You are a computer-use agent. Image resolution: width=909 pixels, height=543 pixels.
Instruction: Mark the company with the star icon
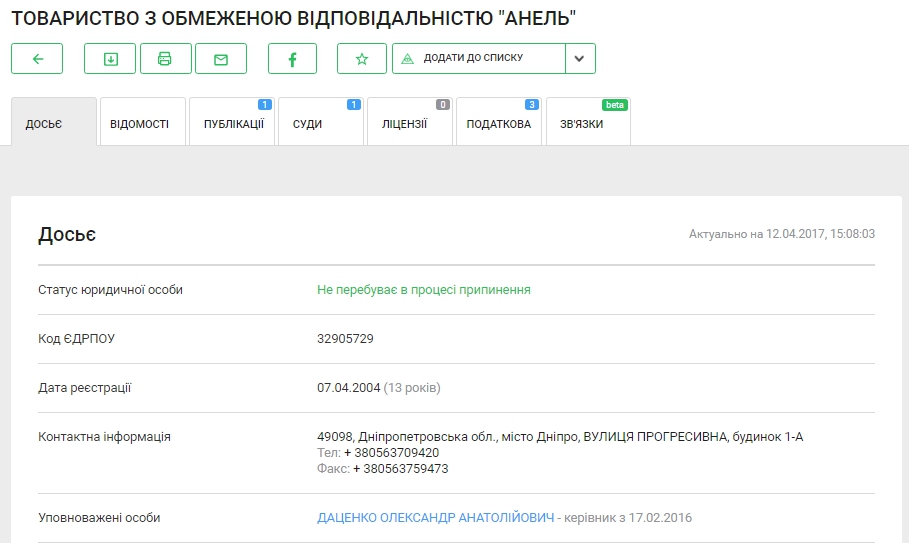click(x=362, y=59)
